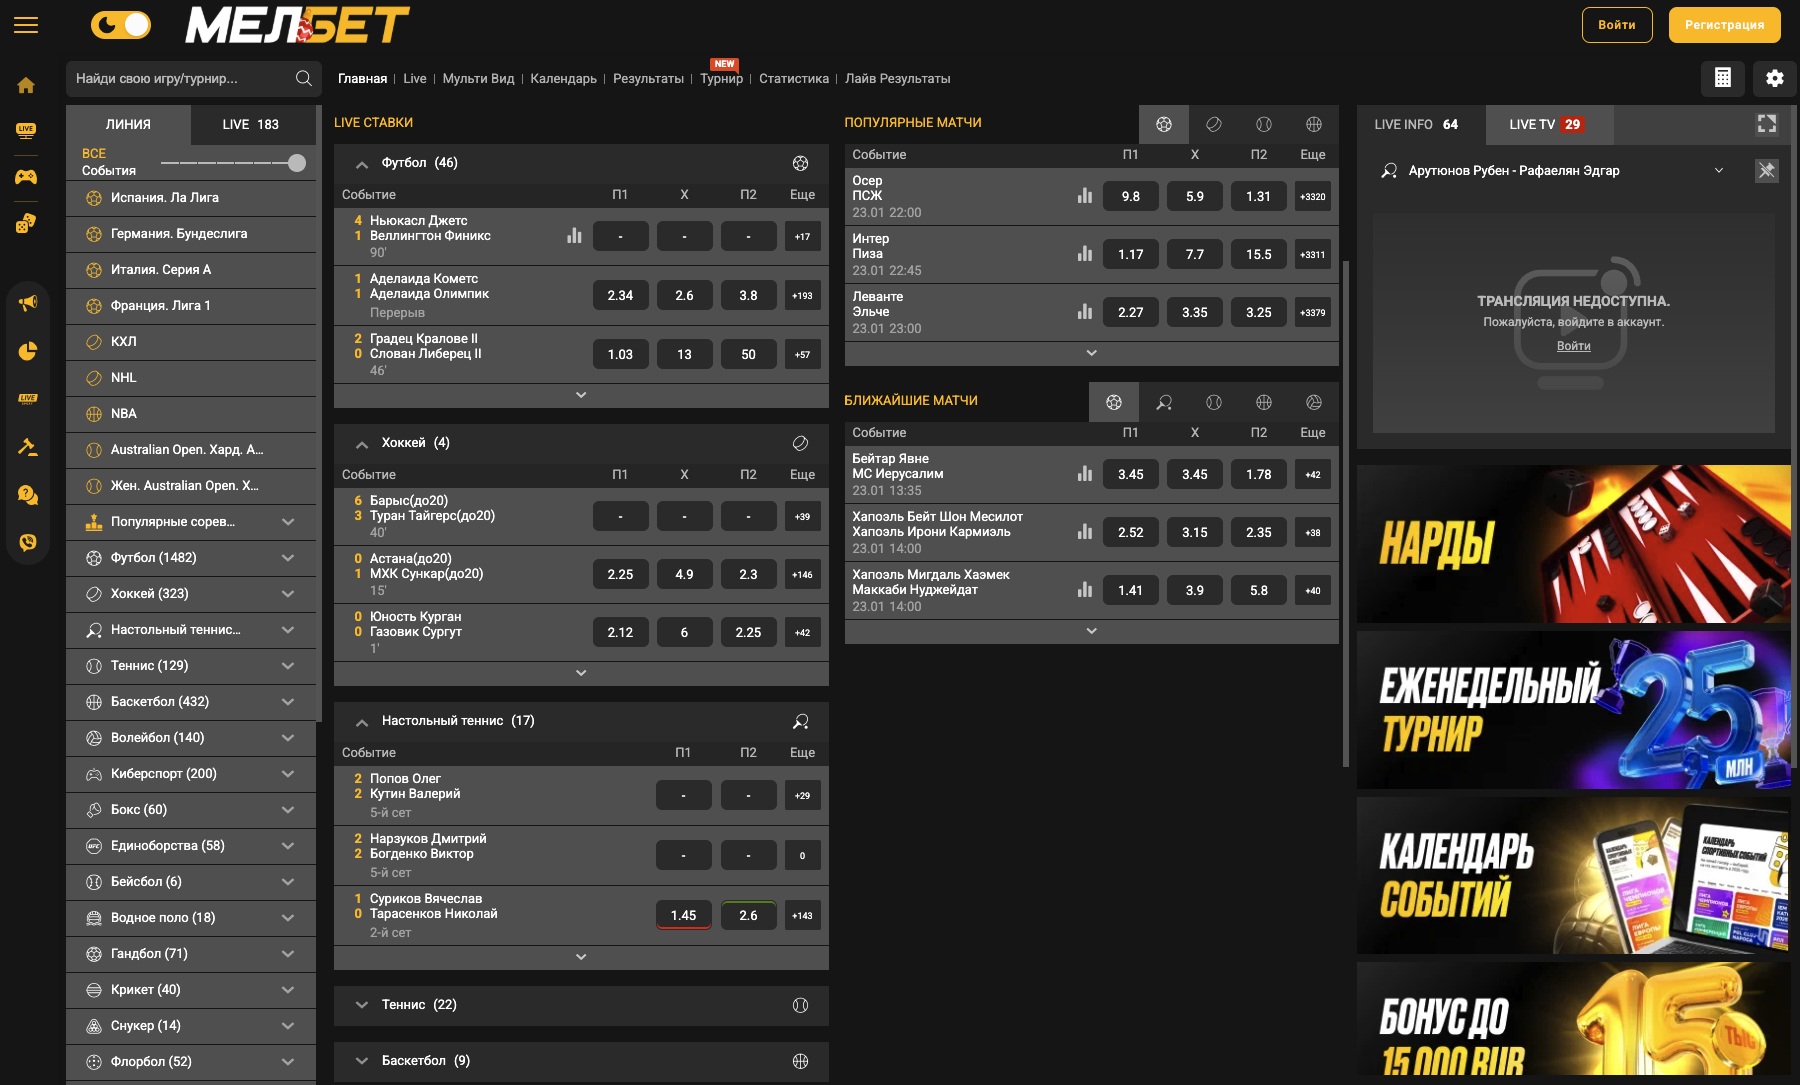Viewport: 1800px width, 1085px height.
Task: Switch to the LIVE TV tab
Action: [1545, 124]
